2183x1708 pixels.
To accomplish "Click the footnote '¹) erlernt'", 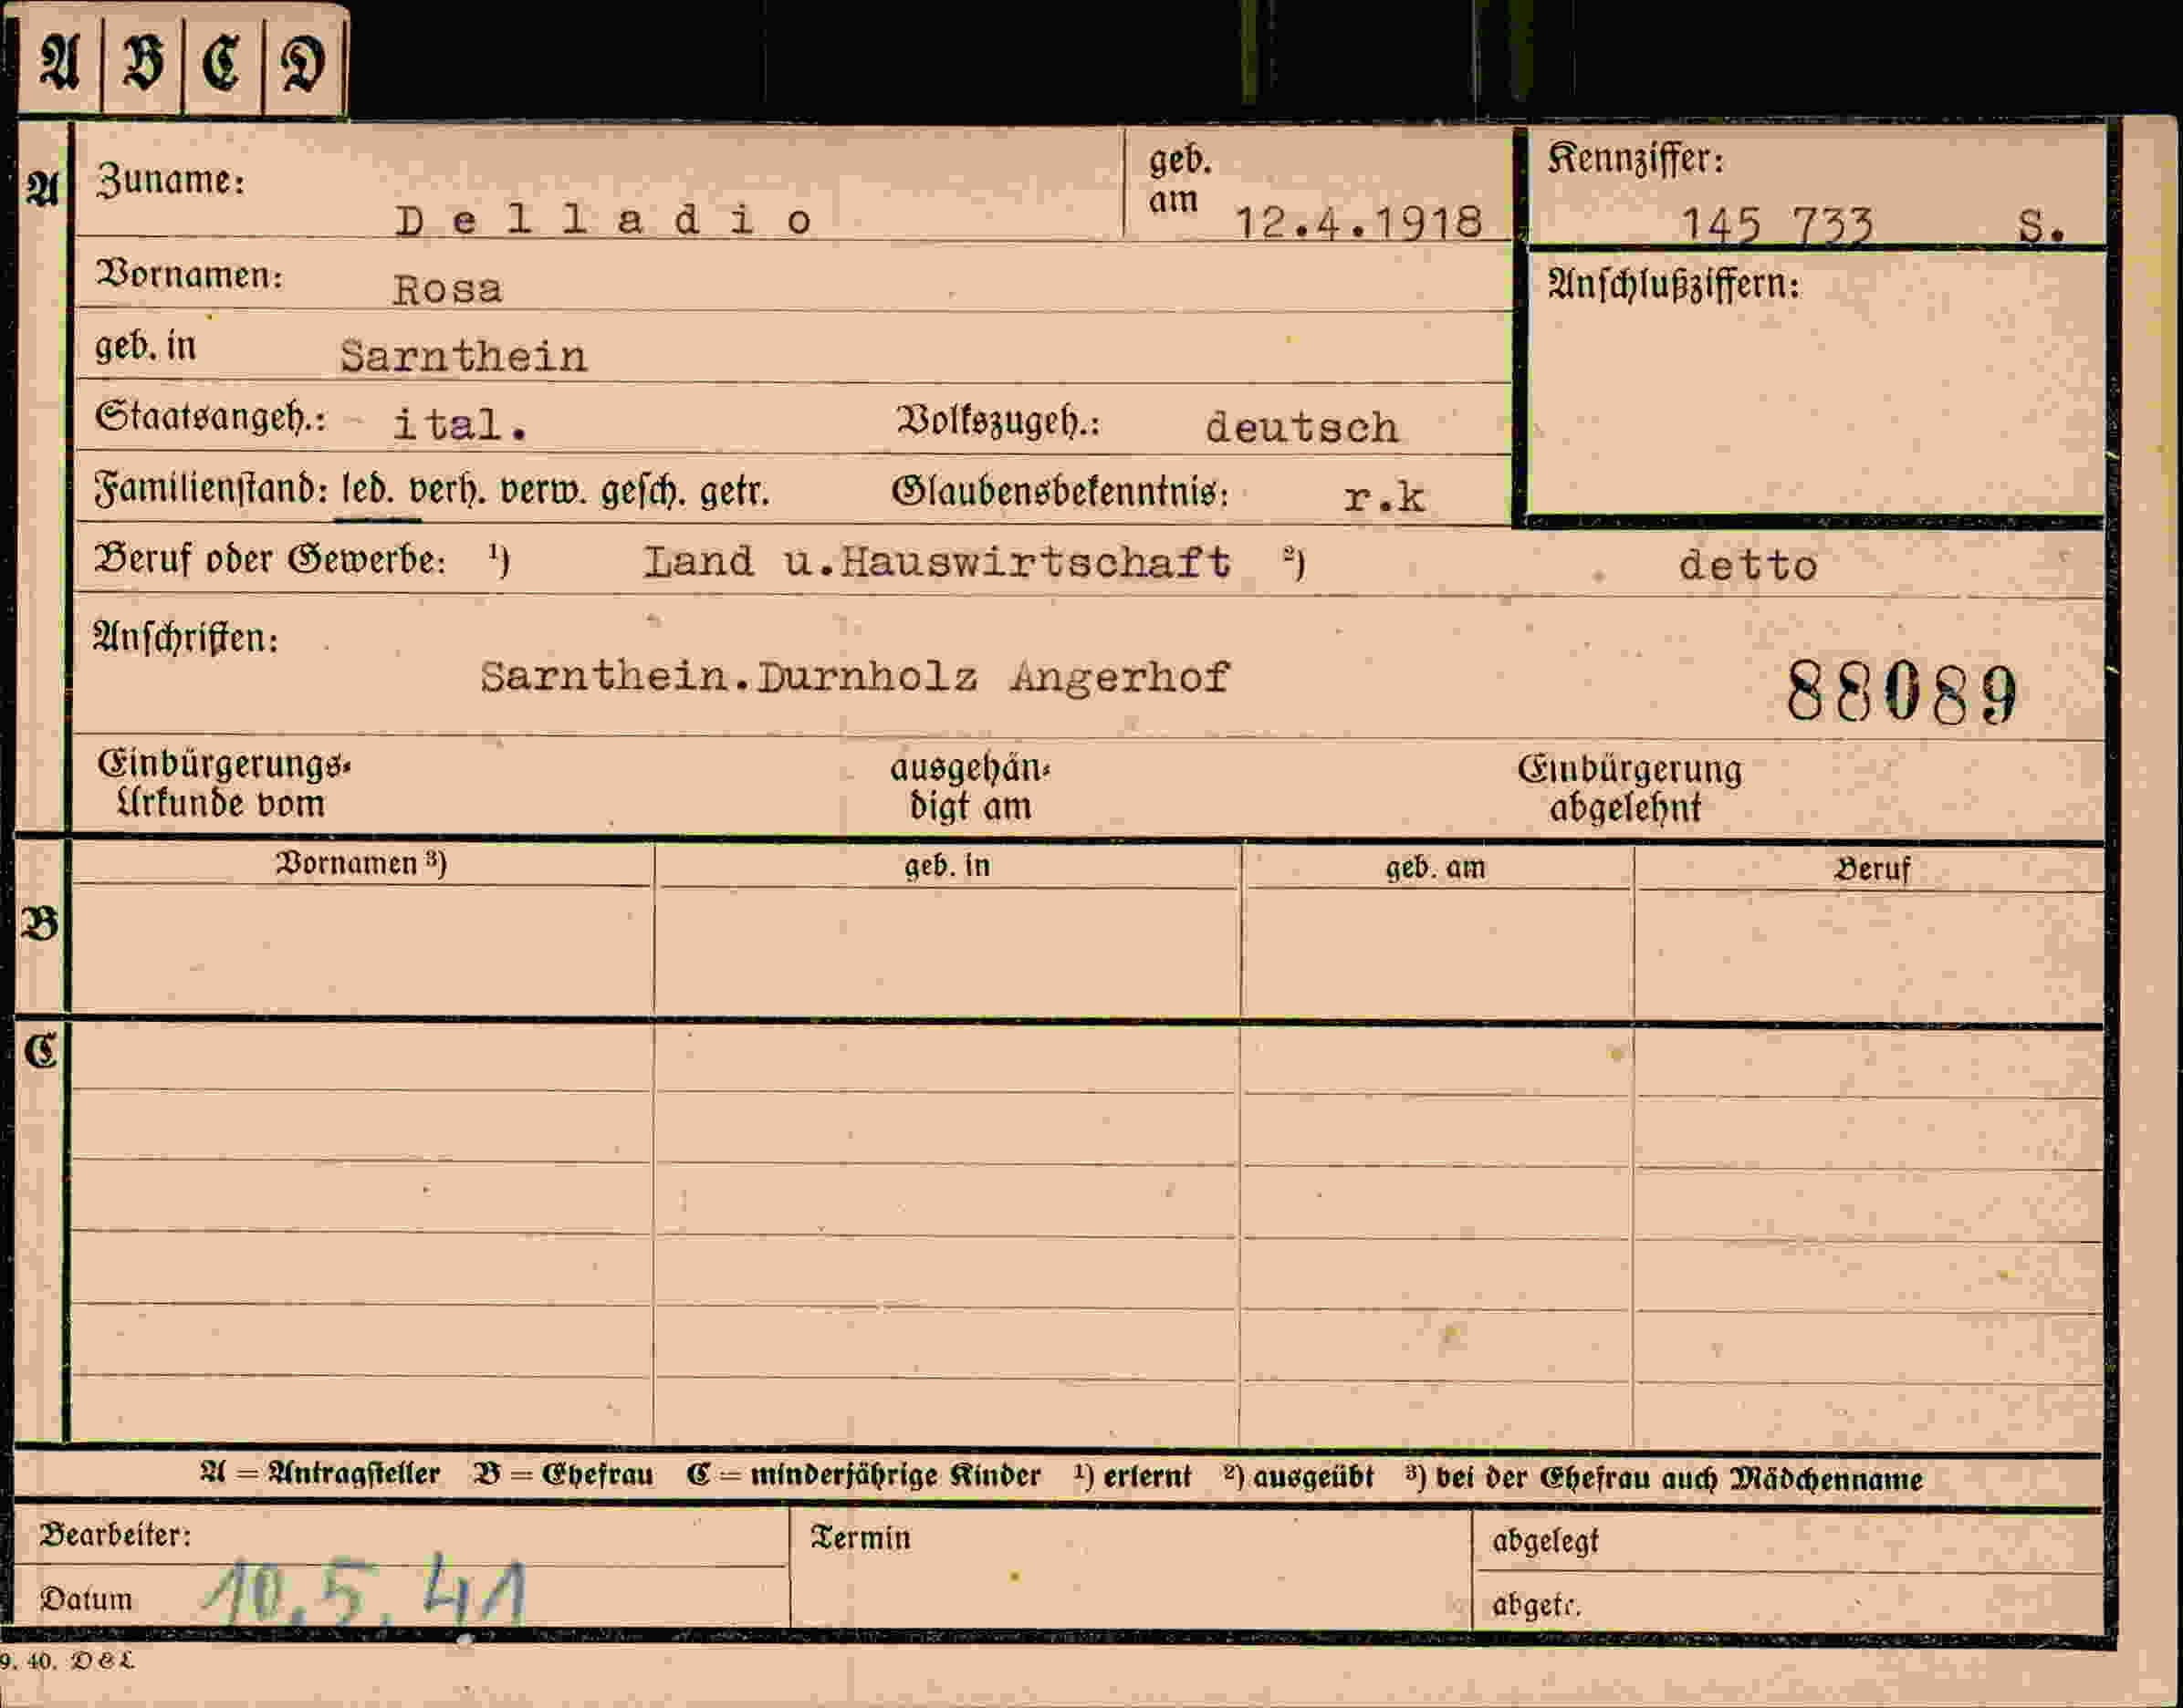I will tap(1132, 1477).
